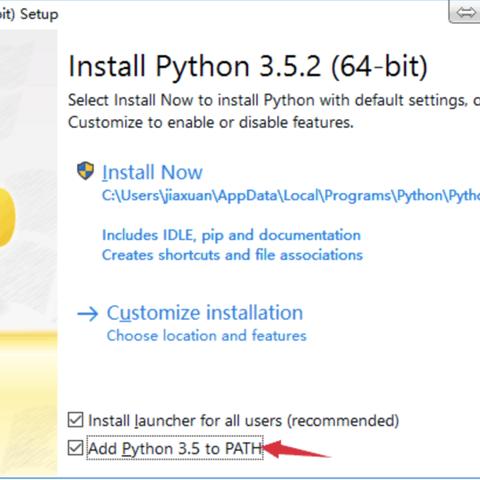Toggle the Add Python 3.5 to PATH checkbox

click(x=75, y=448)
